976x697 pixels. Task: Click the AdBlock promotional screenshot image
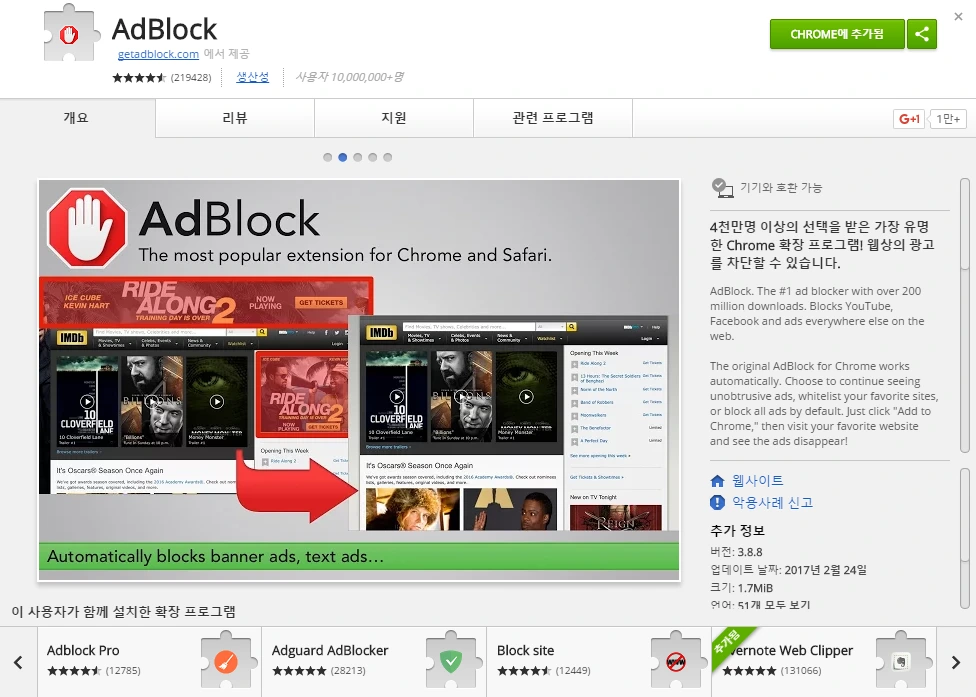[359, 380]
